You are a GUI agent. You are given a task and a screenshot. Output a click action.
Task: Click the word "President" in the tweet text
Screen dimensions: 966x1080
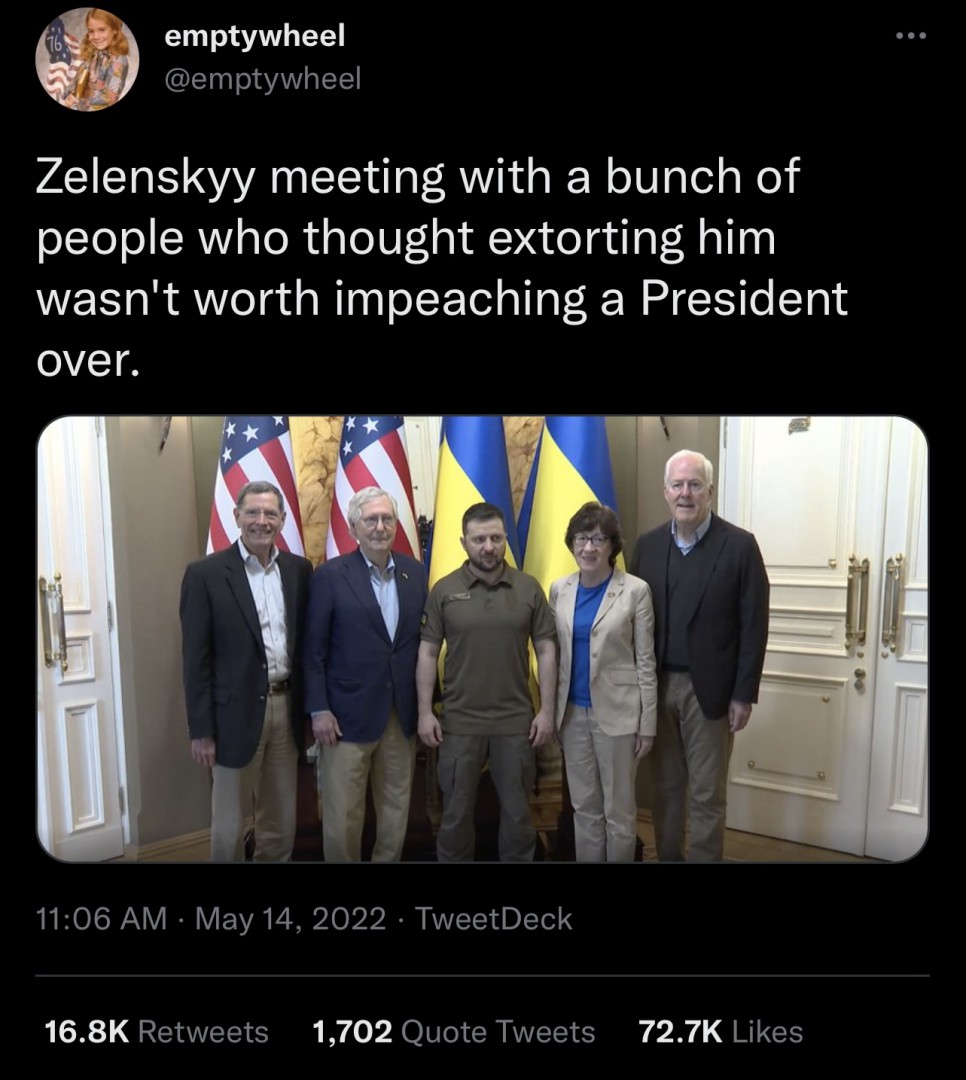[742, 299]
